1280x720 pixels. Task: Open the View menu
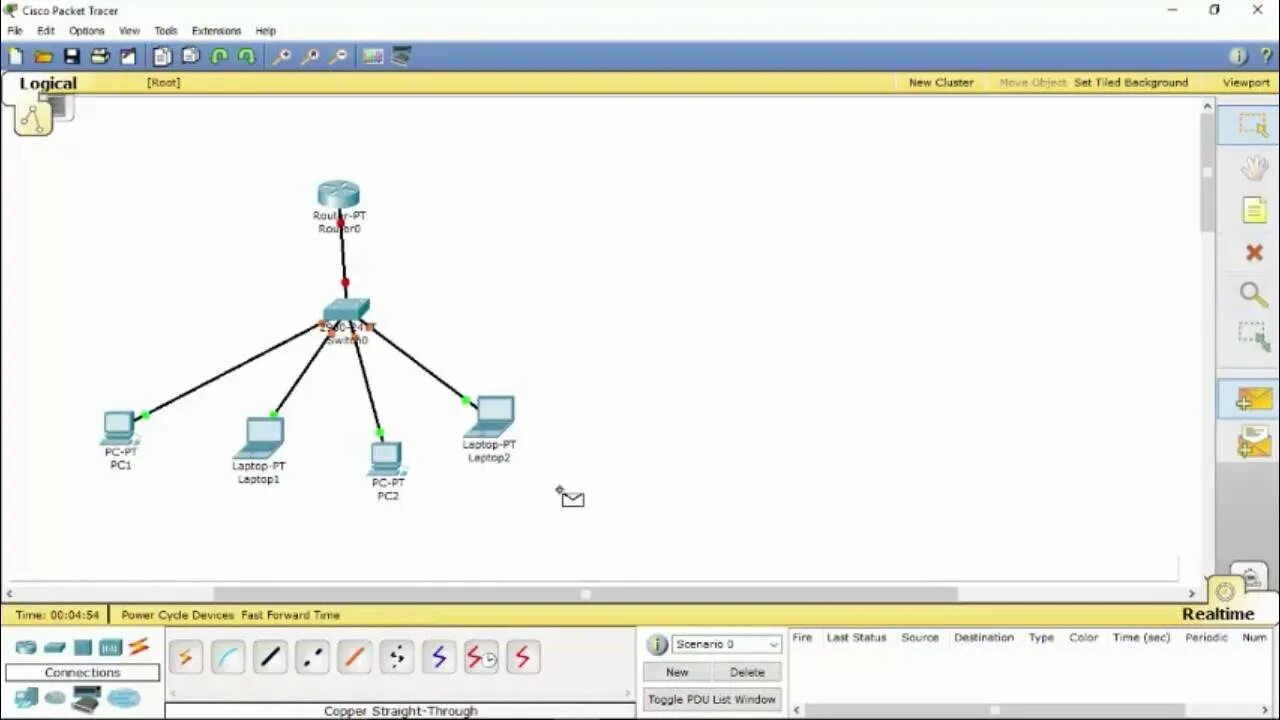point(130,31)
